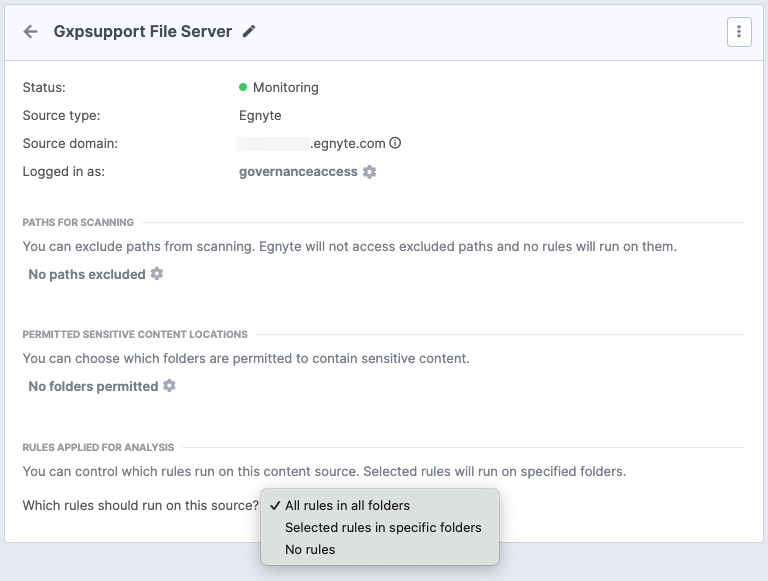Go back using the left arrow icon
Screen dimensions: 768x581
[30, 32]
